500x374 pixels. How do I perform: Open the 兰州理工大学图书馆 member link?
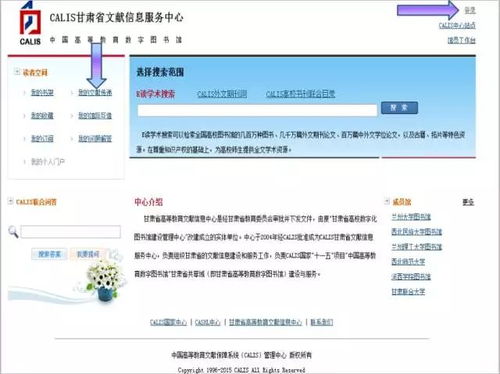point(417,247)
